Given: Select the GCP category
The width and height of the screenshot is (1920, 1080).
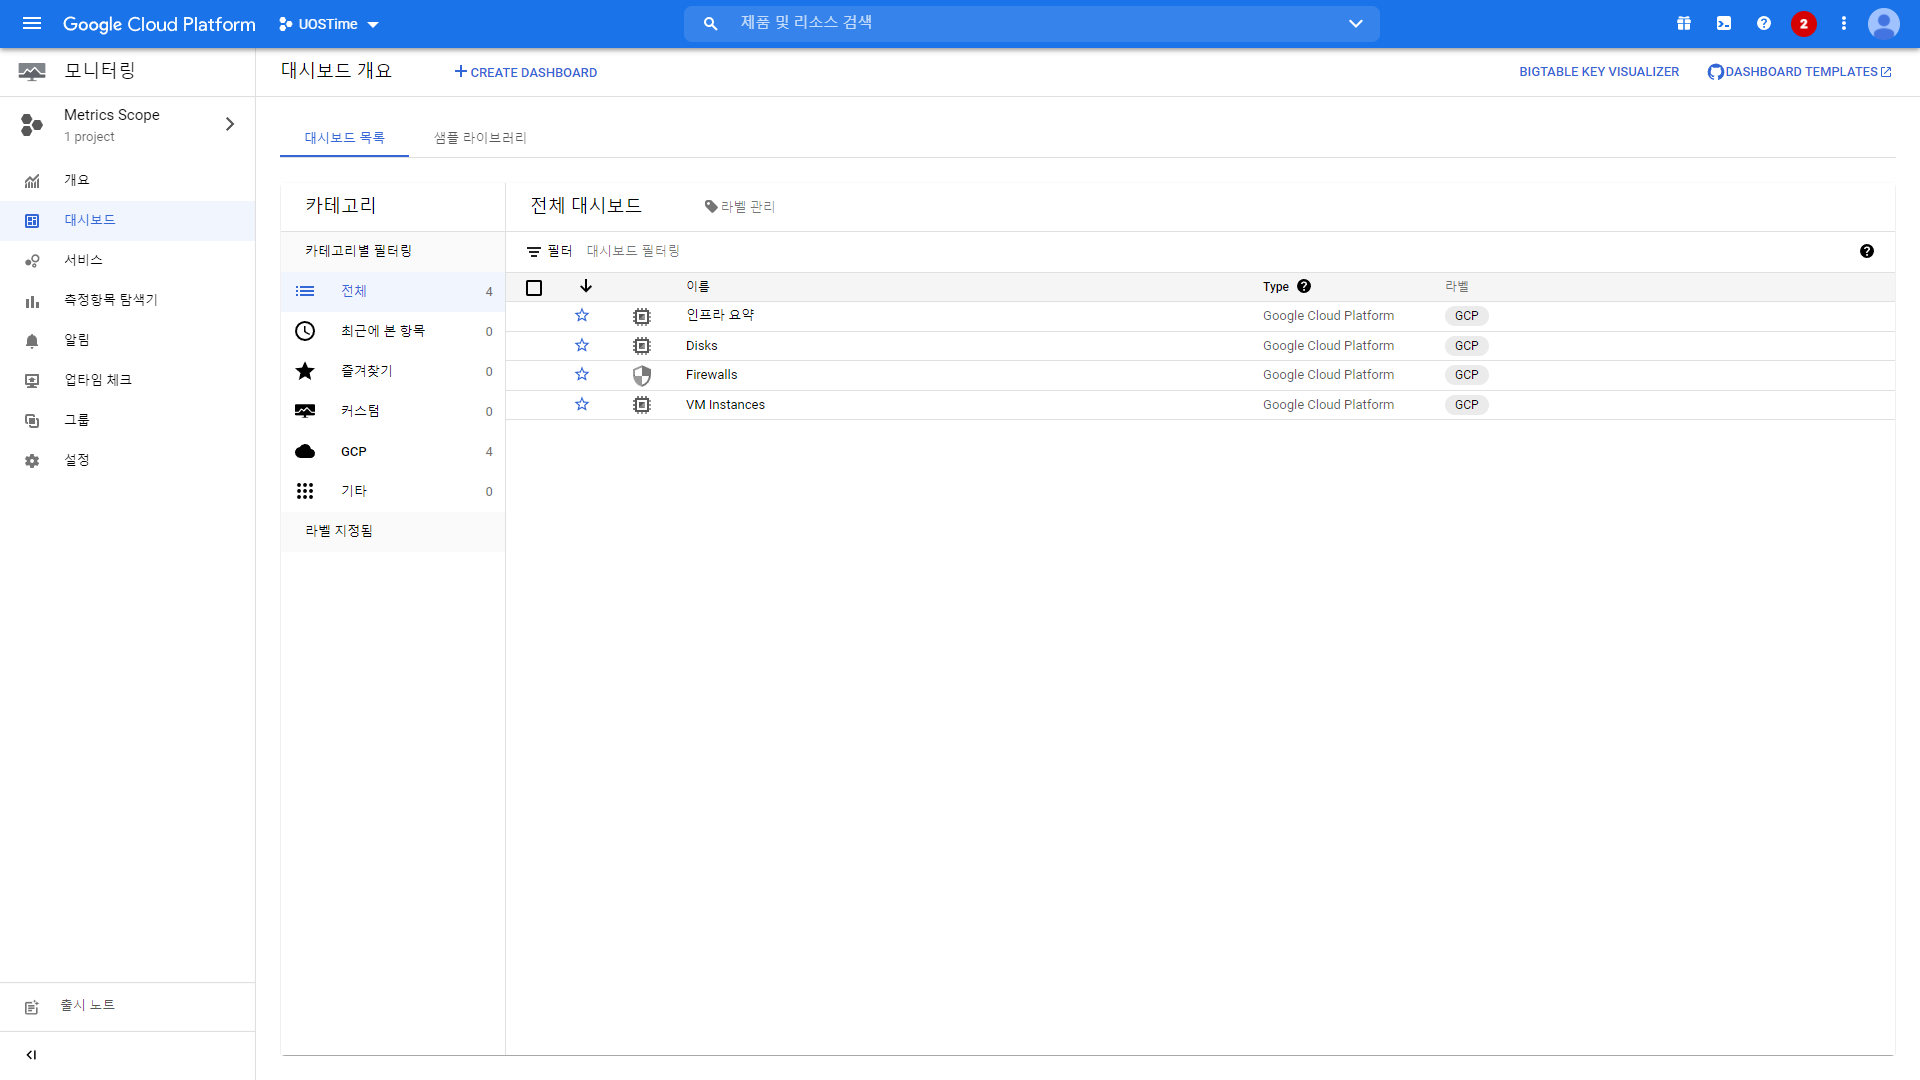Looking at the screenshot, I should click(393, 451).
